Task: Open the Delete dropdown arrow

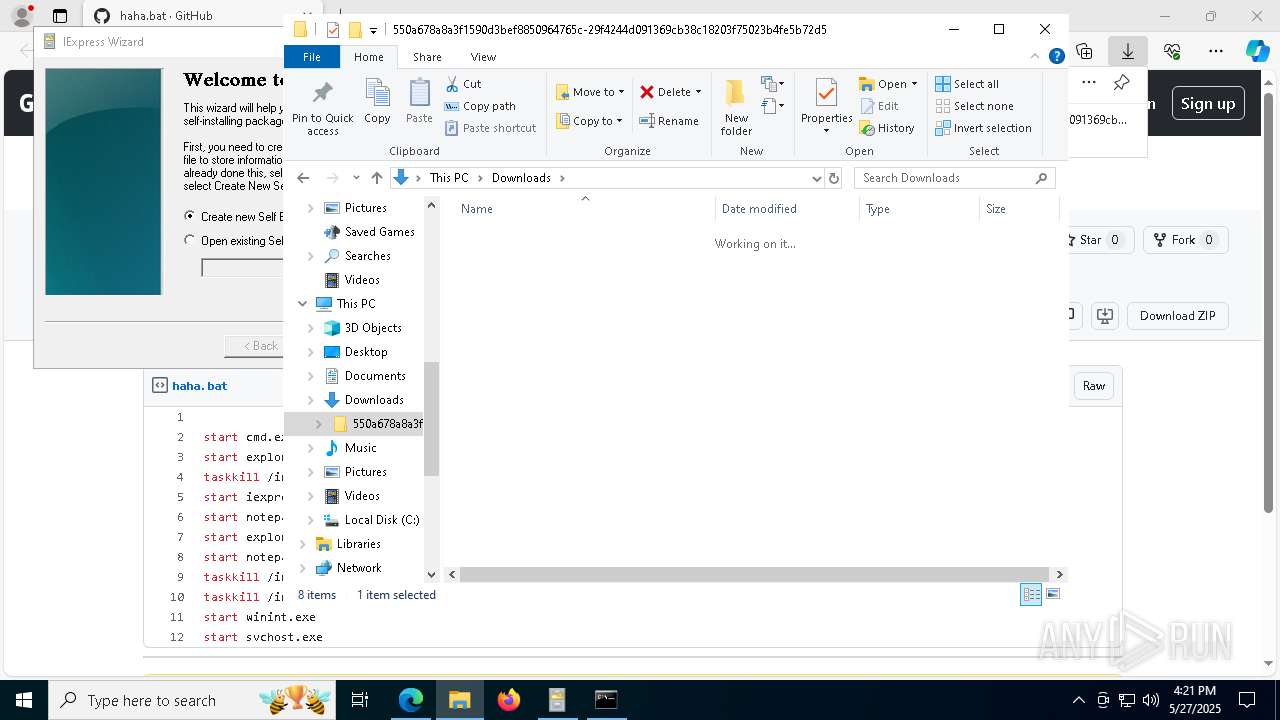Action: 698,92
